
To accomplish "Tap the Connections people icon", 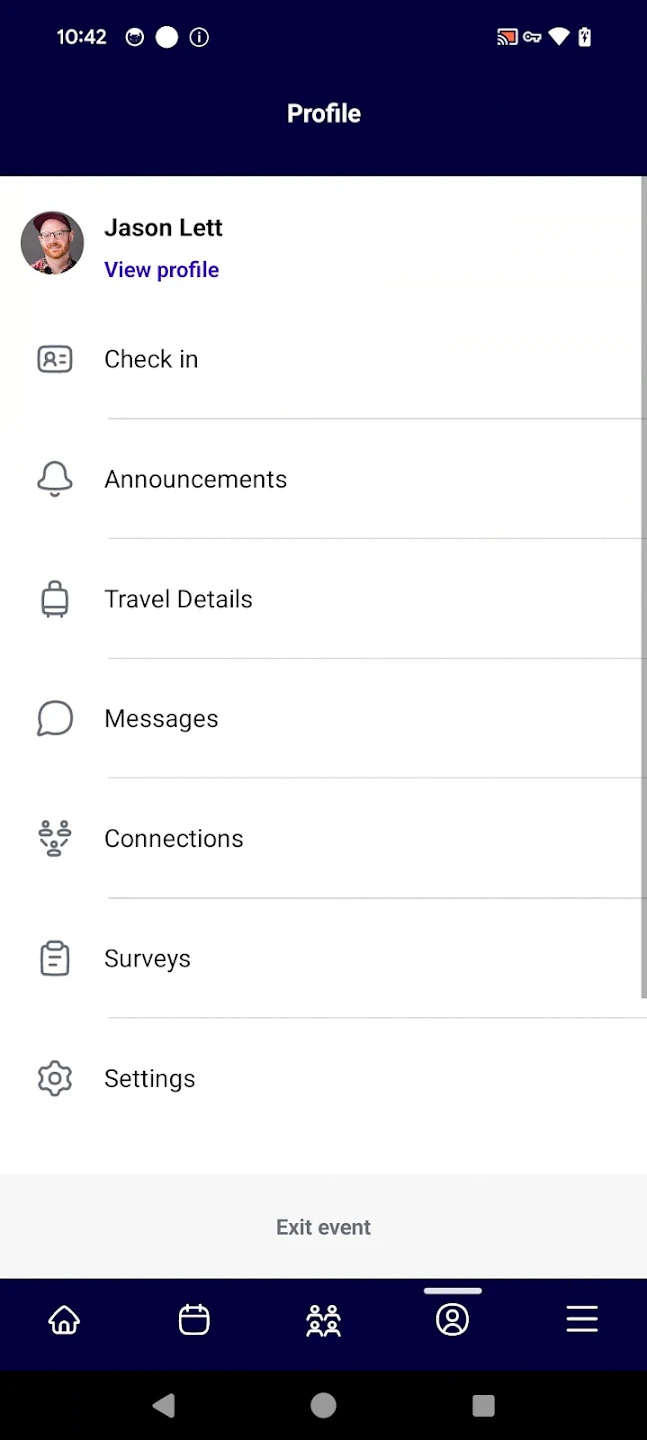I will (55, 839).
